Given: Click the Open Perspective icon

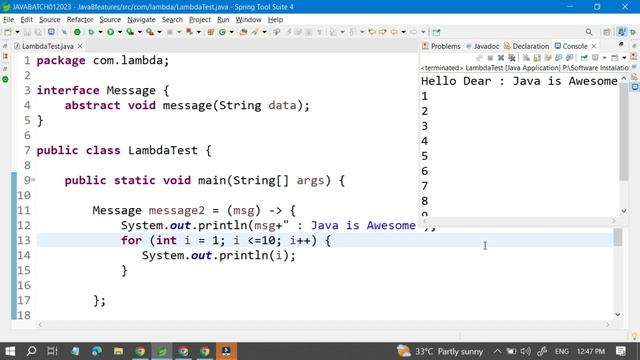Looking at the screenshot, I should click(x=607, y=32).
